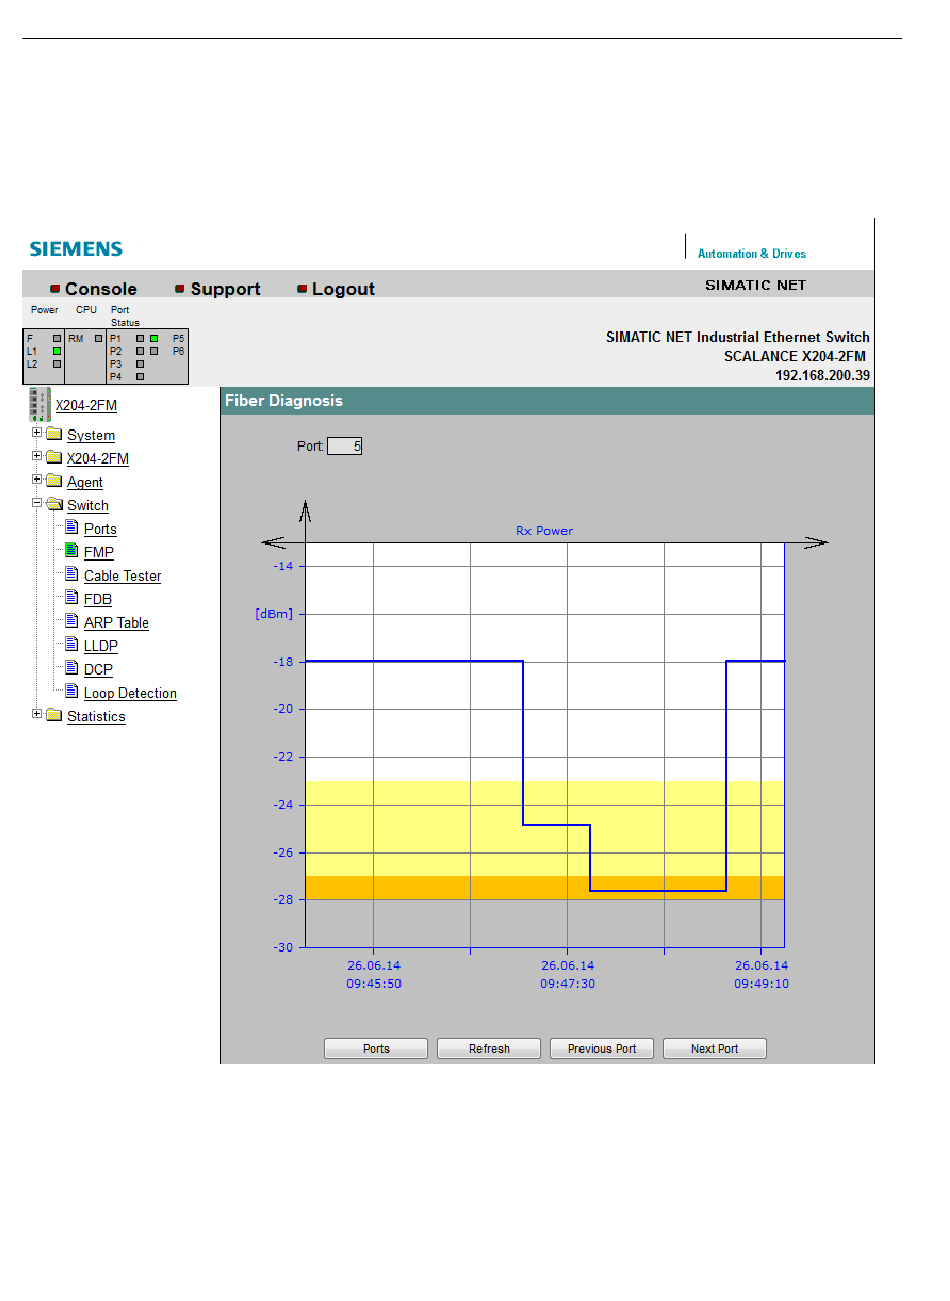Screen dimensions: 950x1301
Task: Open the Support menu item
Action: coord(225,289)
